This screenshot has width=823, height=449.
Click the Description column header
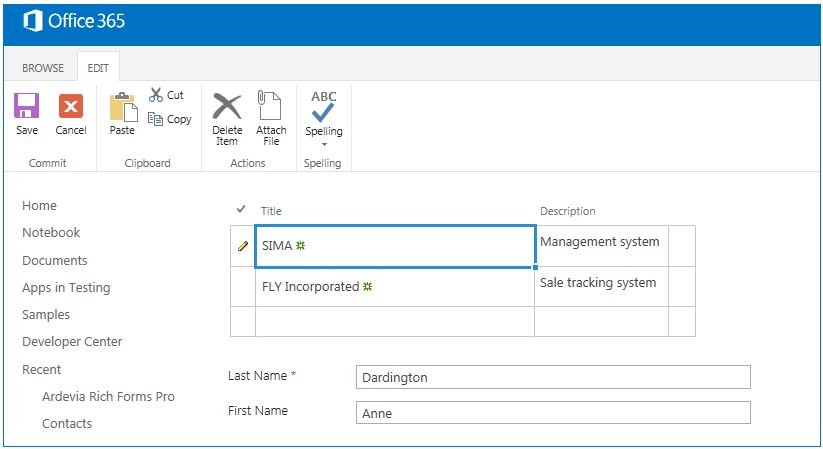(x=567, y=211)
